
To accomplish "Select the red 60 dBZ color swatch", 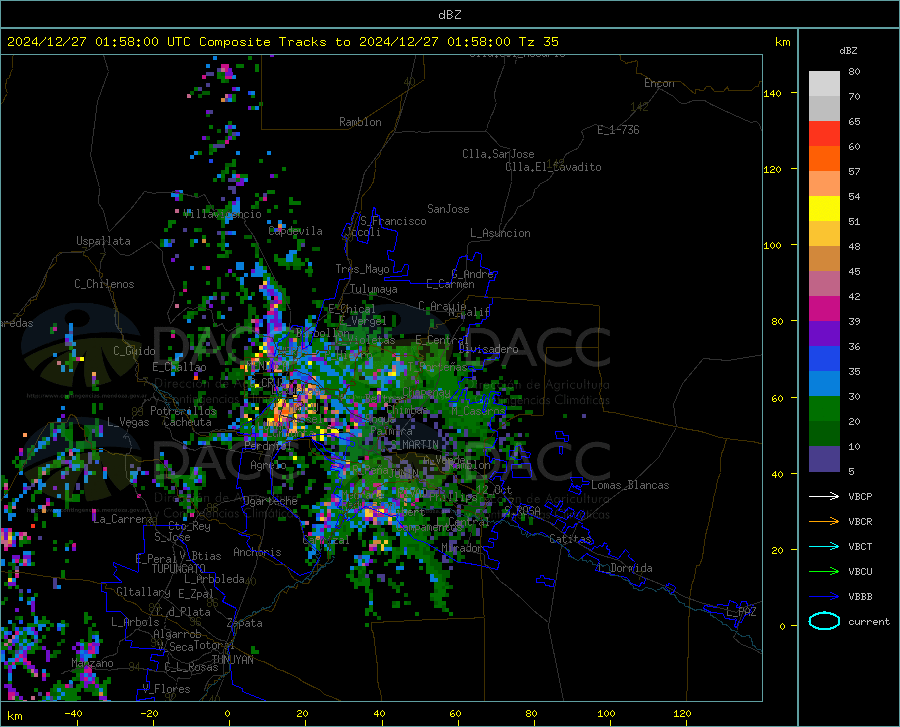I will [x=824, y=134].
